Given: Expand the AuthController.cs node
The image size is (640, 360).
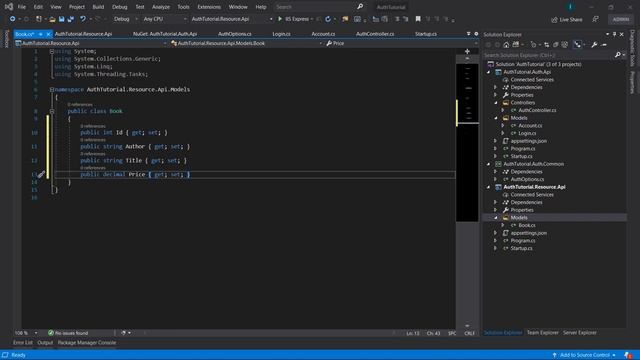Looking at the screenshot, I should pyautogui.click(x=503, y=110).
